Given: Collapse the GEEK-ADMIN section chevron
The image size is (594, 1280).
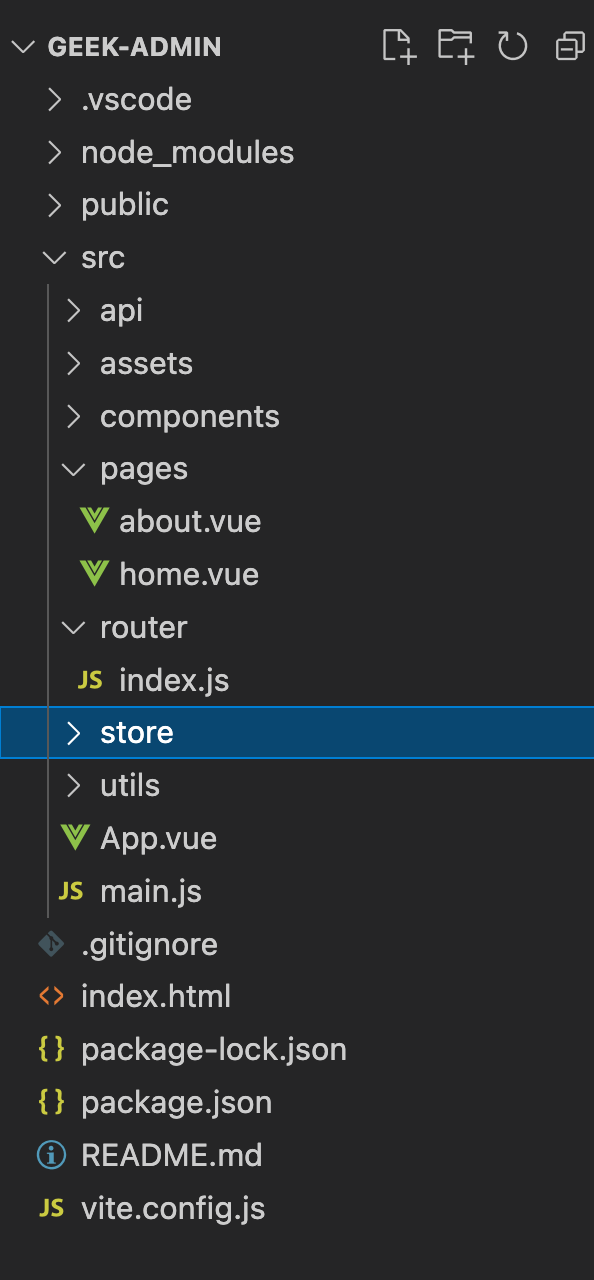Looking at the screenshot, I should click(x=22, y=45).
